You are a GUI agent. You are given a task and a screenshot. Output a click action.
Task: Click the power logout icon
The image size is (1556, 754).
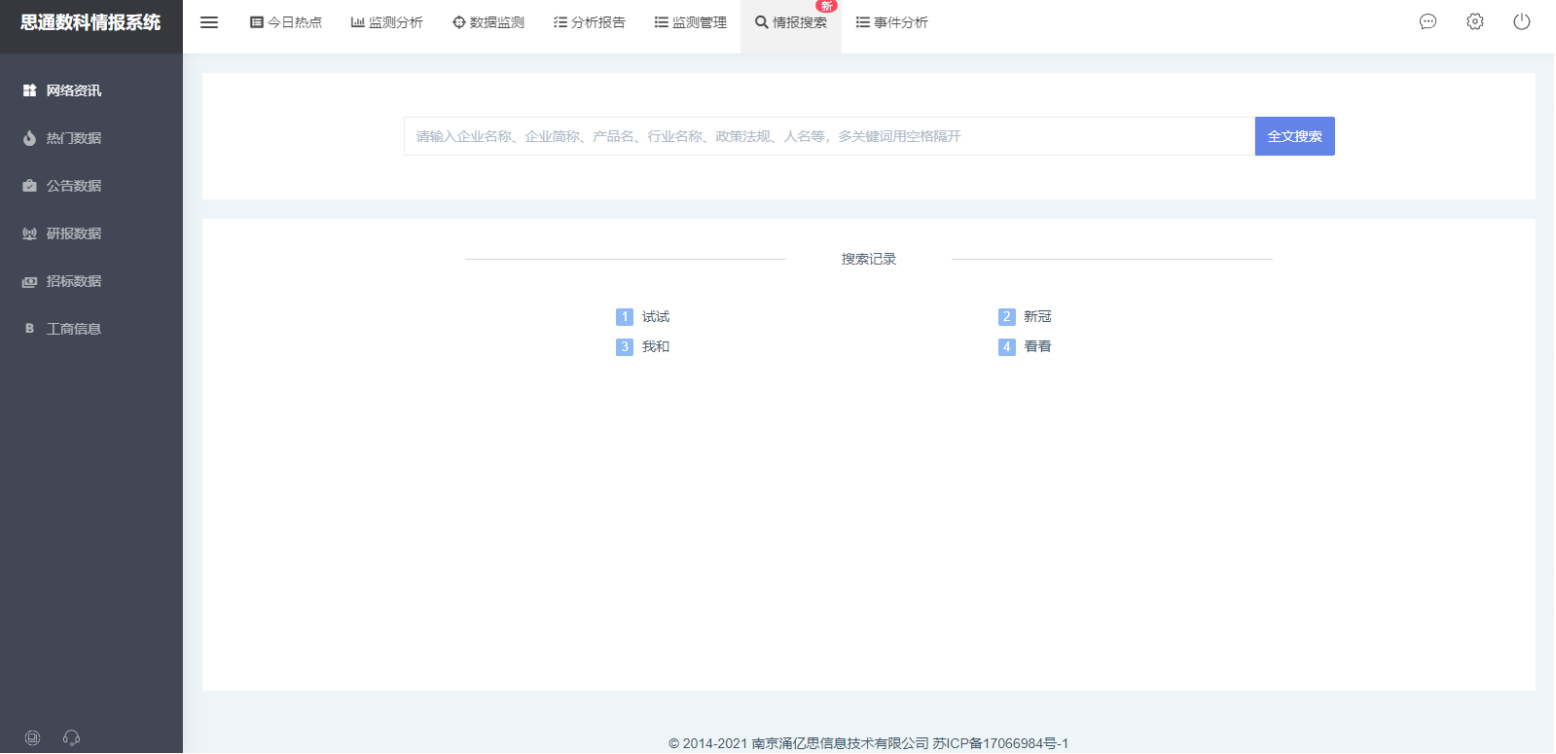(1521, 22)
